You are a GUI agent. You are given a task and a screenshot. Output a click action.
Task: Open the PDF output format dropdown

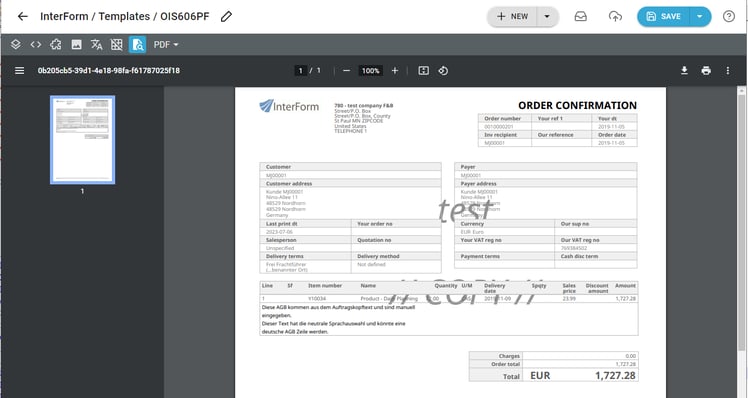click(x=166, y=44)
